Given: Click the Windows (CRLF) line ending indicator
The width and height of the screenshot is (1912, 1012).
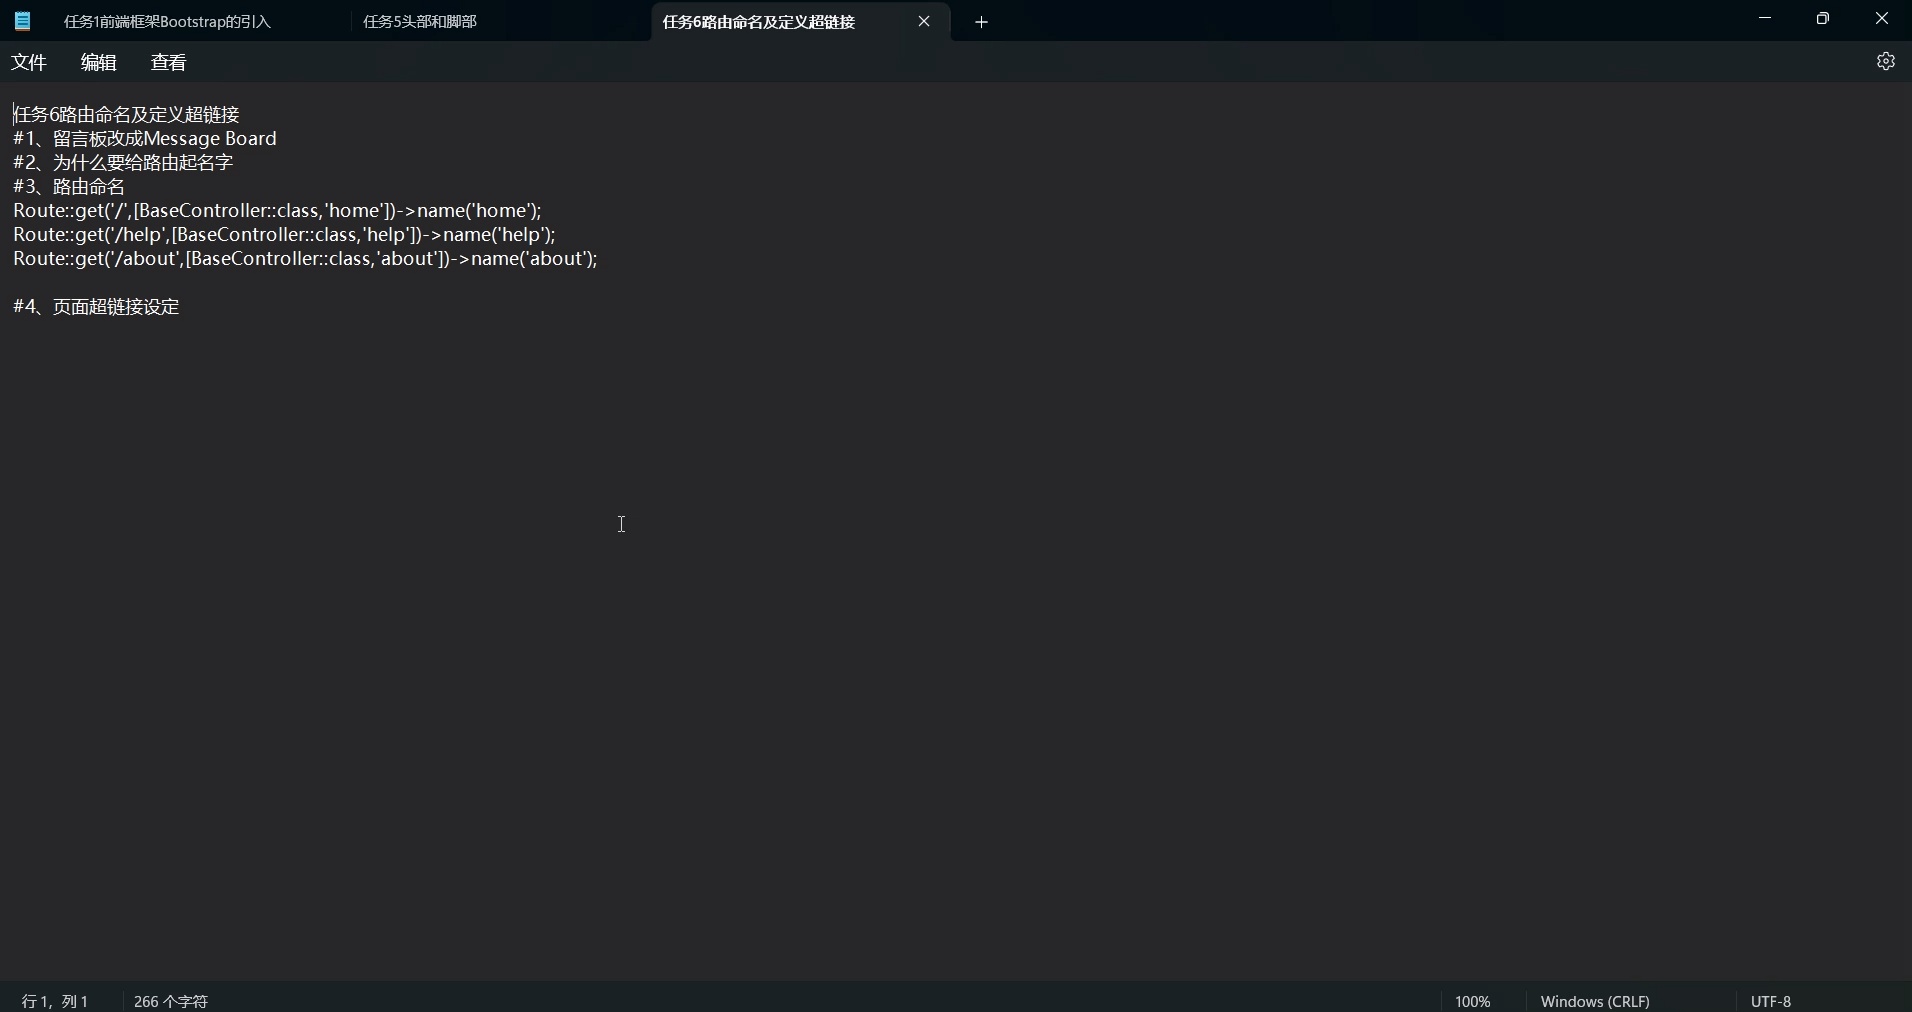Looking at the screenshot, I should 1595,1000.
